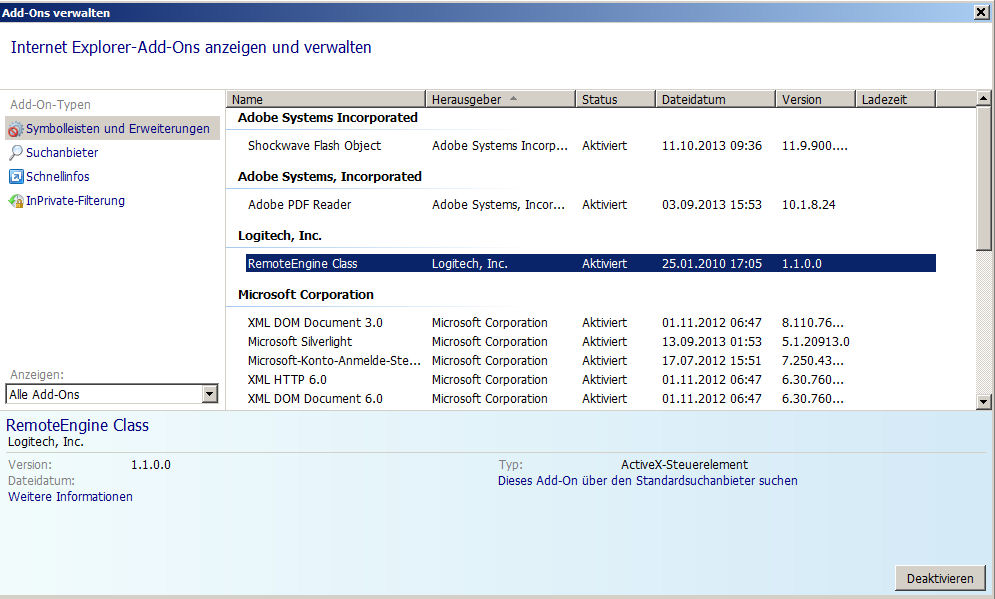This screenshot has width=995, height=599.
Task: Close the Add-Ons verwalten window
Action: click(980, 12)
